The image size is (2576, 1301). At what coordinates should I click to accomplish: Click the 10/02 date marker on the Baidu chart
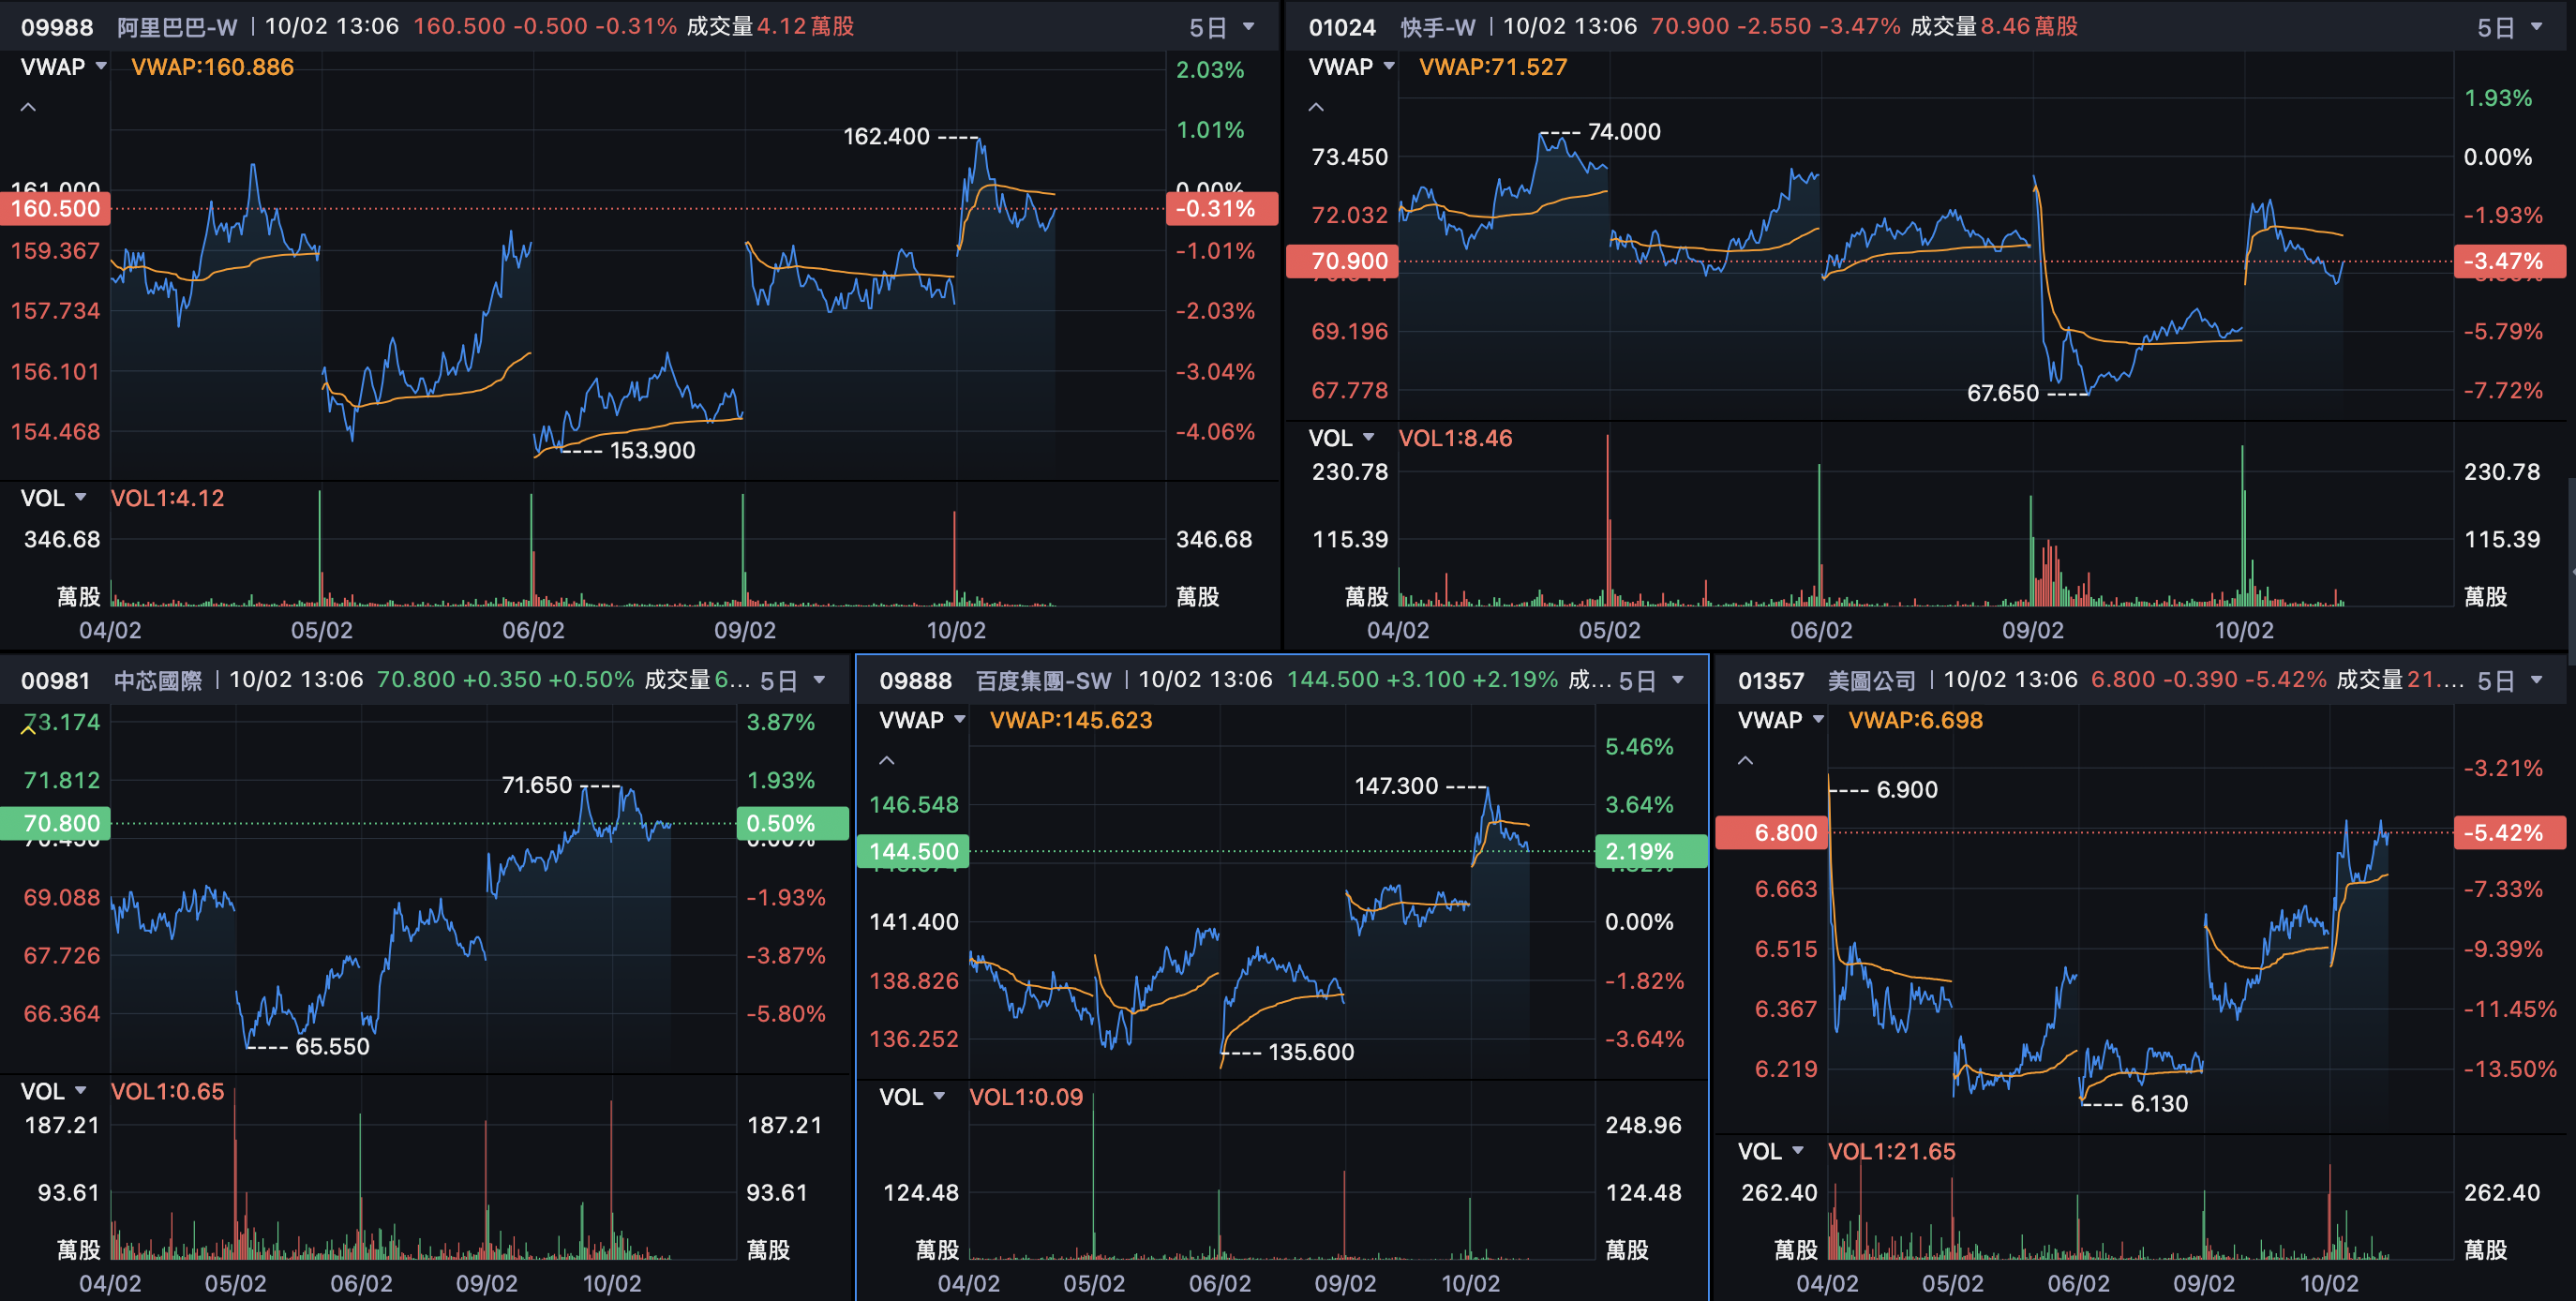point(1470,1283)
